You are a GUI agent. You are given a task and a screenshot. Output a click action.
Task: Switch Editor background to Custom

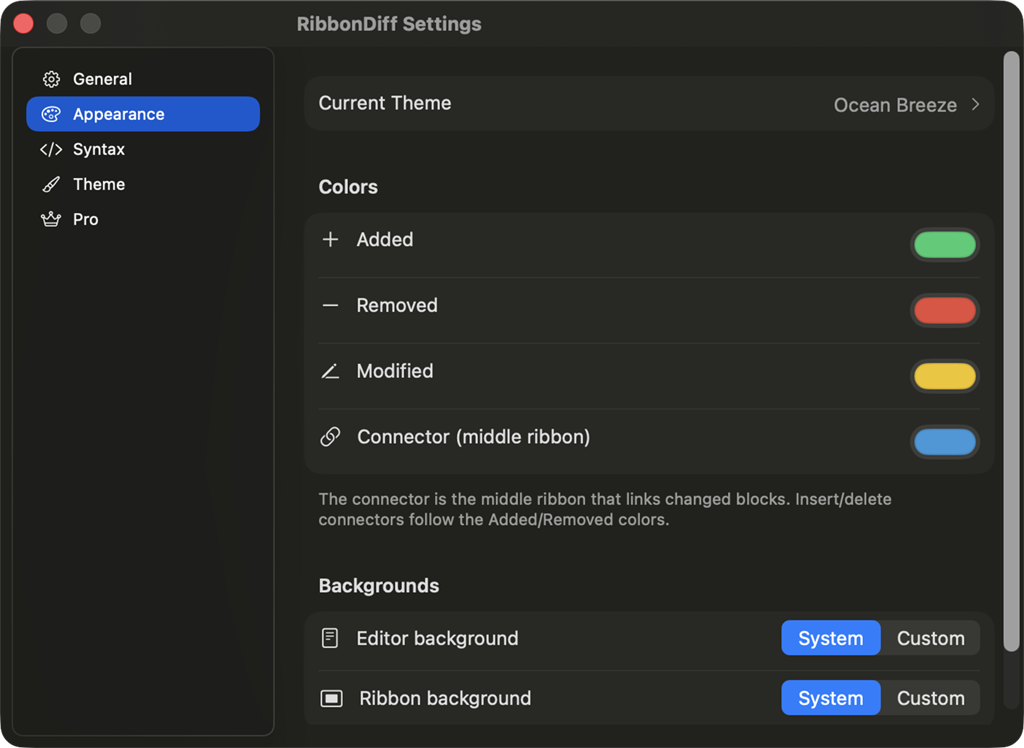point(930,638)
